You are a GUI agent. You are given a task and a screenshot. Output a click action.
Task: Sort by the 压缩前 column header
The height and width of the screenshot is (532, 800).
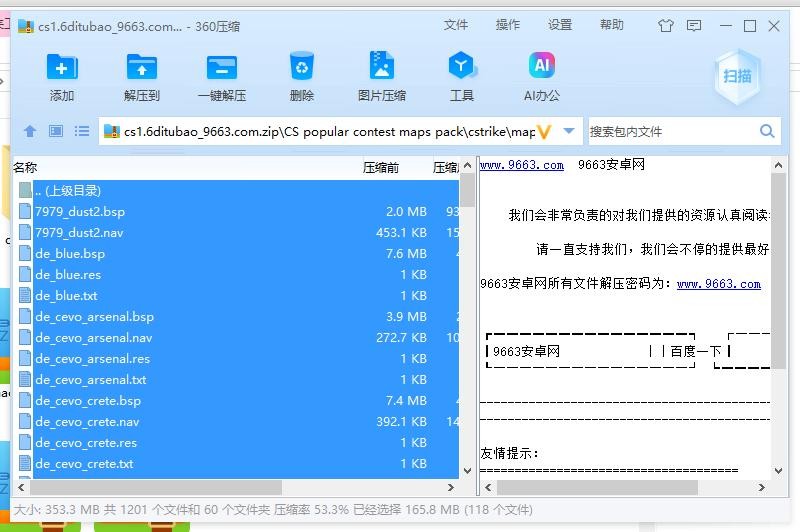(x=381, y=167)
